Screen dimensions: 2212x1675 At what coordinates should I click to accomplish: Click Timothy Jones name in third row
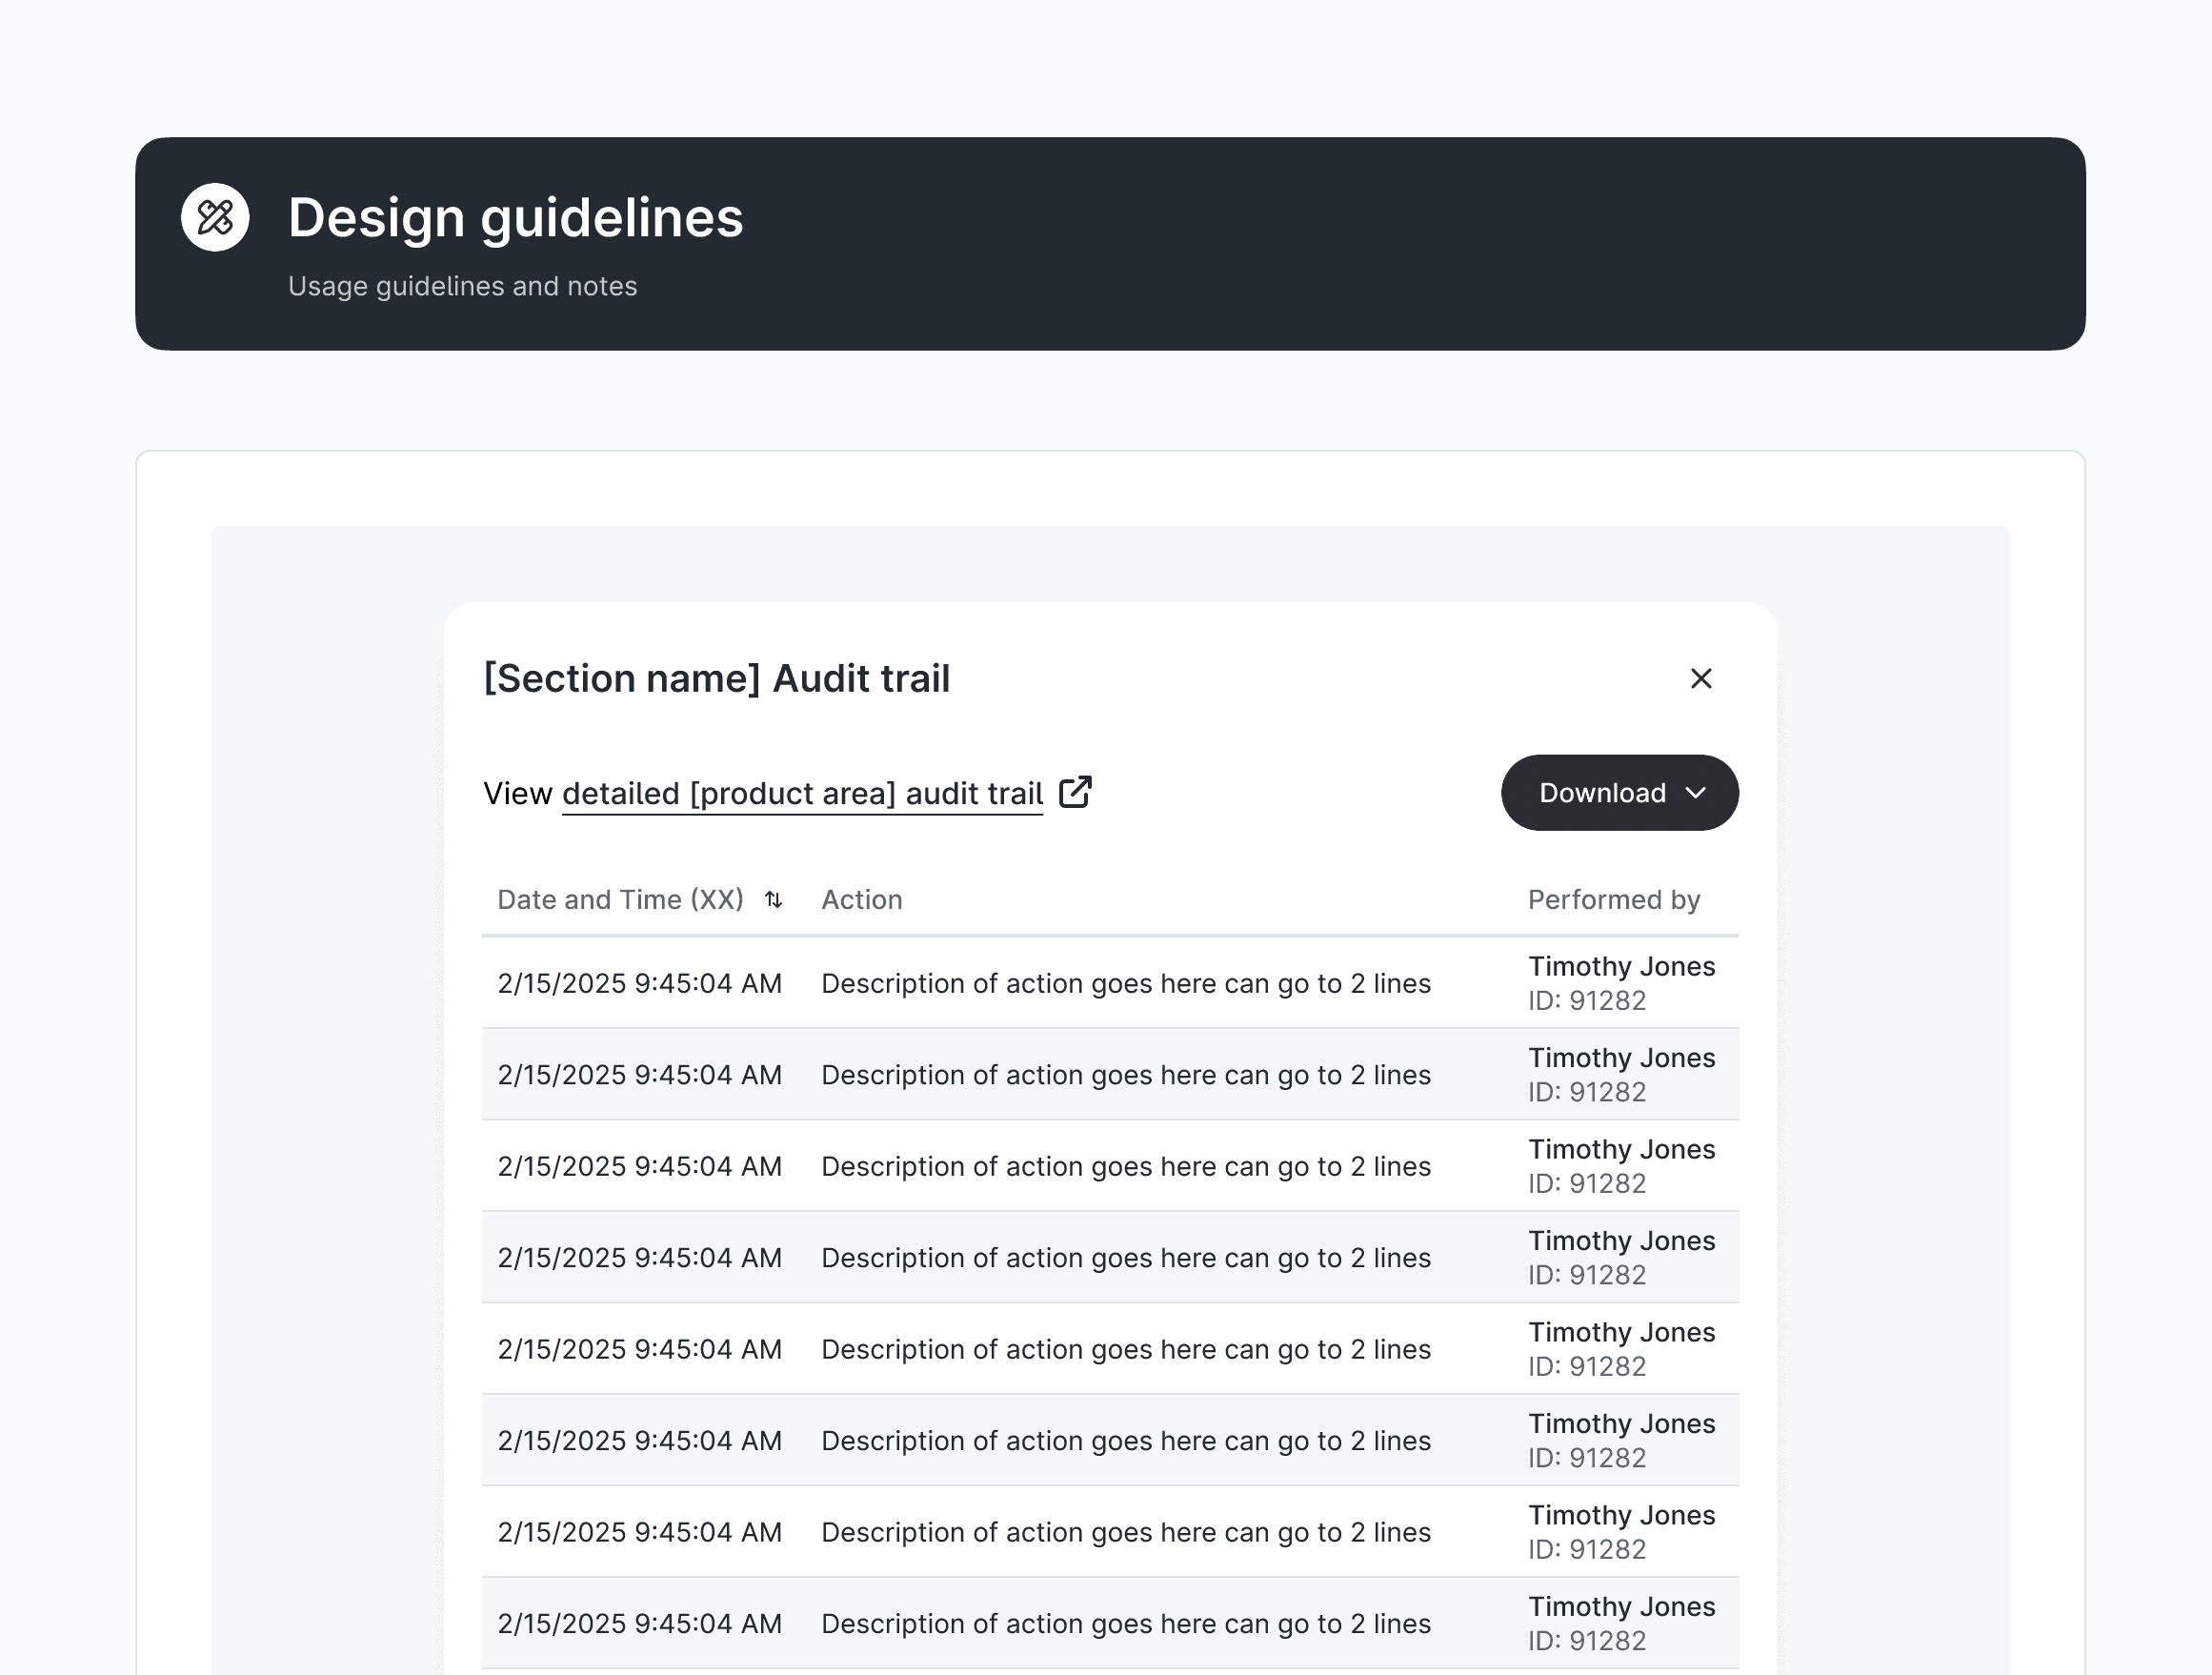1621,1149
